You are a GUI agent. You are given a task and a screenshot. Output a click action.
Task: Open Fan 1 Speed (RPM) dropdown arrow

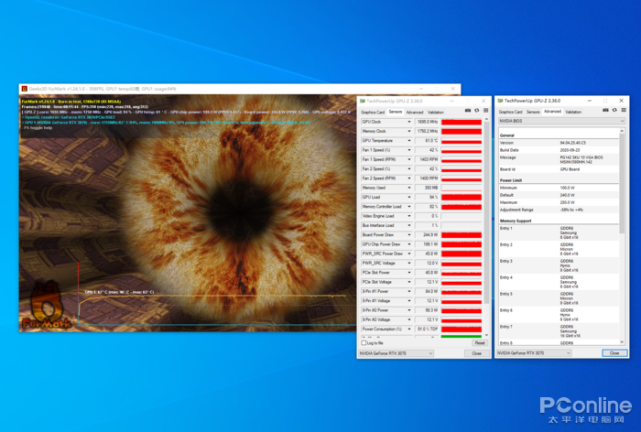tap(409, 159)
